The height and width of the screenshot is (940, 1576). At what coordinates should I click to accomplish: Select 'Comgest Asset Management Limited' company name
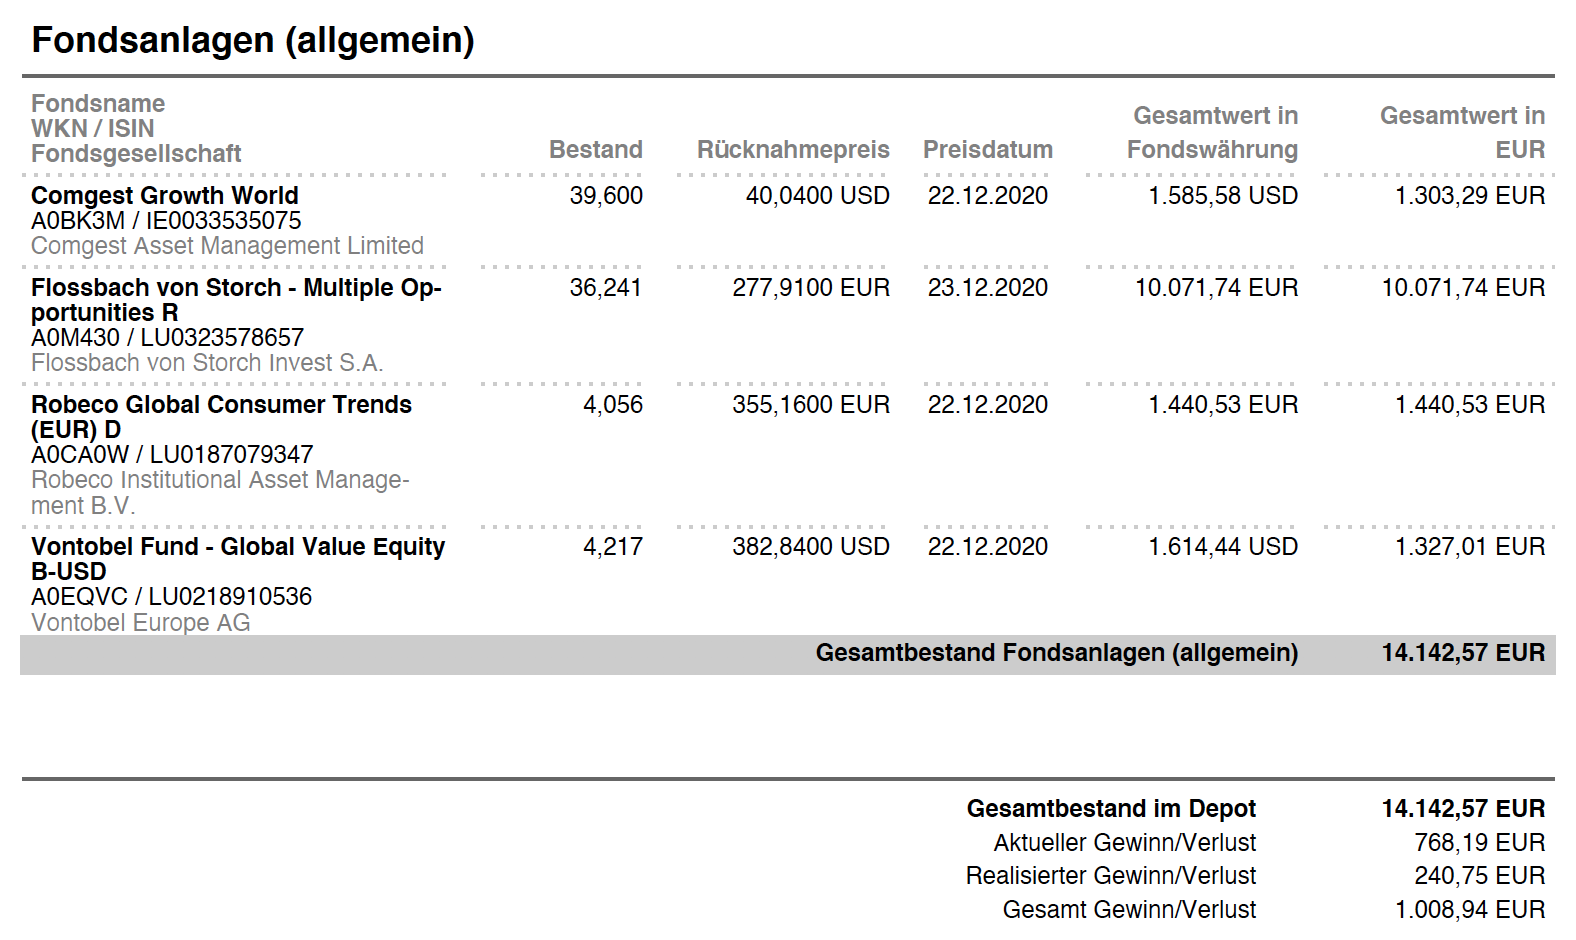[228, 246]
